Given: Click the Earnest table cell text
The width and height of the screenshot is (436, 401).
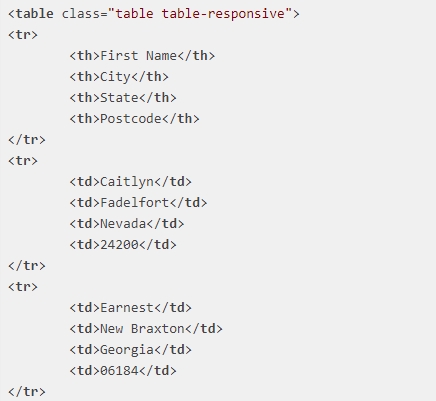Looking at the screenshot, I should [127, 308].
